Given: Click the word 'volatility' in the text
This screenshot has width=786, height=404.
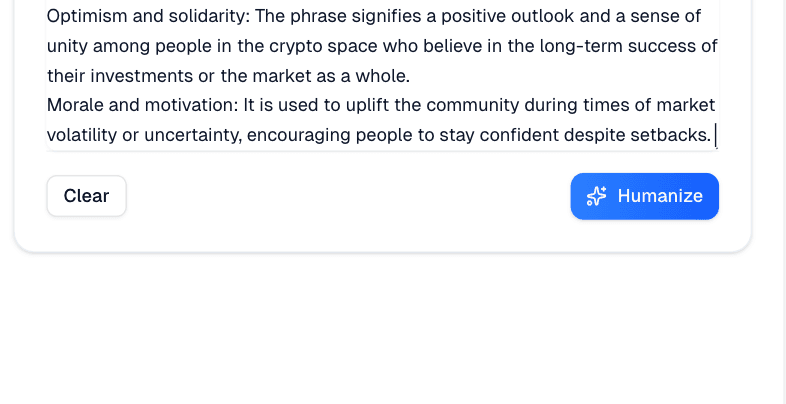Looking at the screenshot, I should click(x=82, y=135).
